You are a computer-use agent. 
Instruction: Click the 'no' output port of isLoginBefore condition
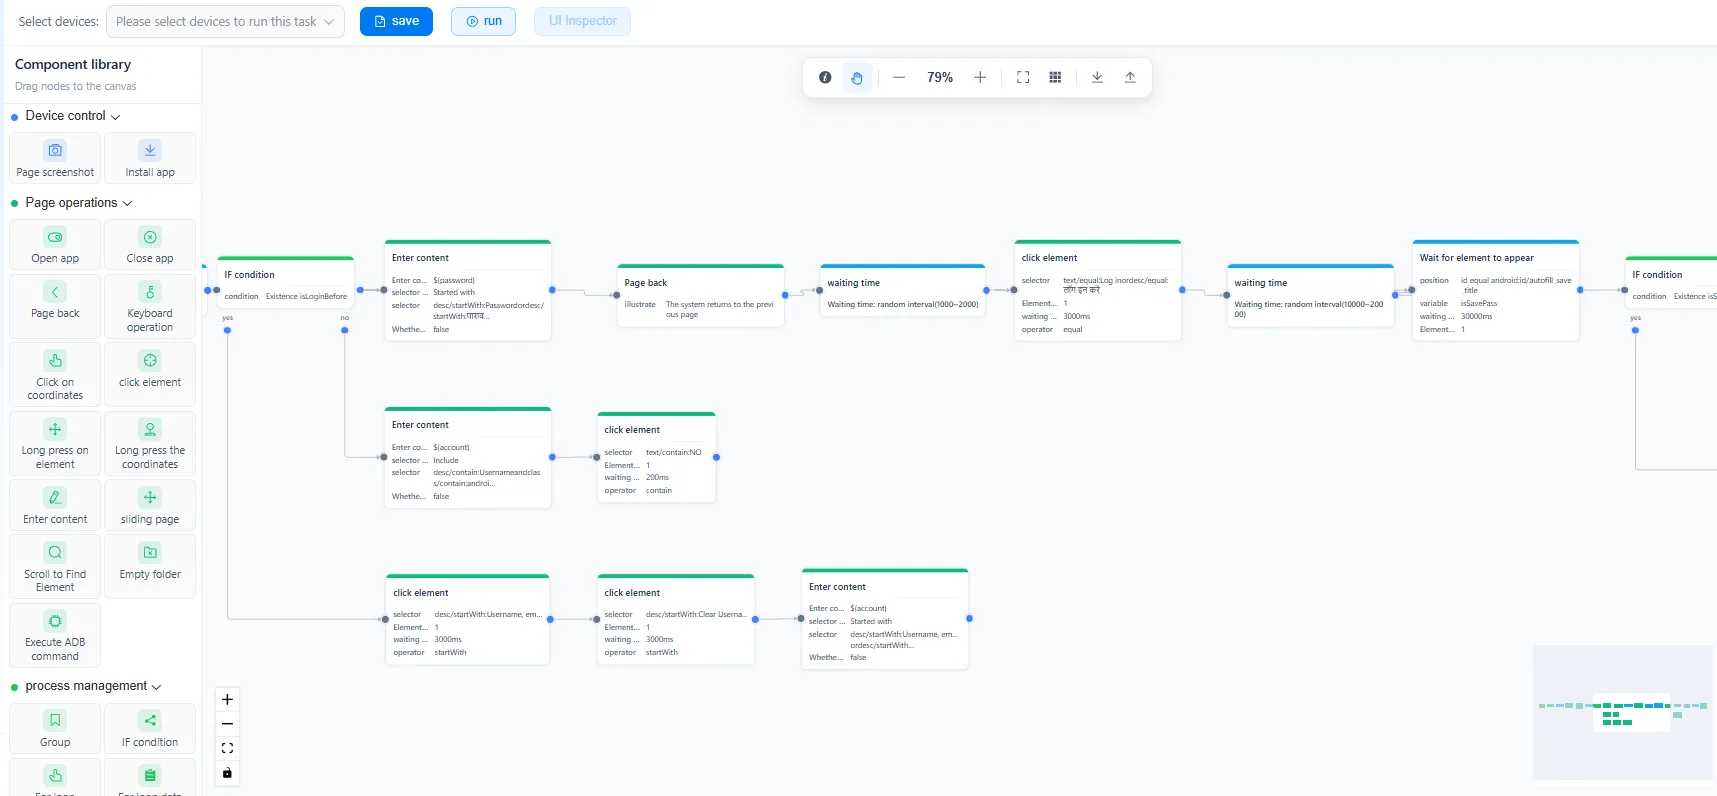click(345, 330)
